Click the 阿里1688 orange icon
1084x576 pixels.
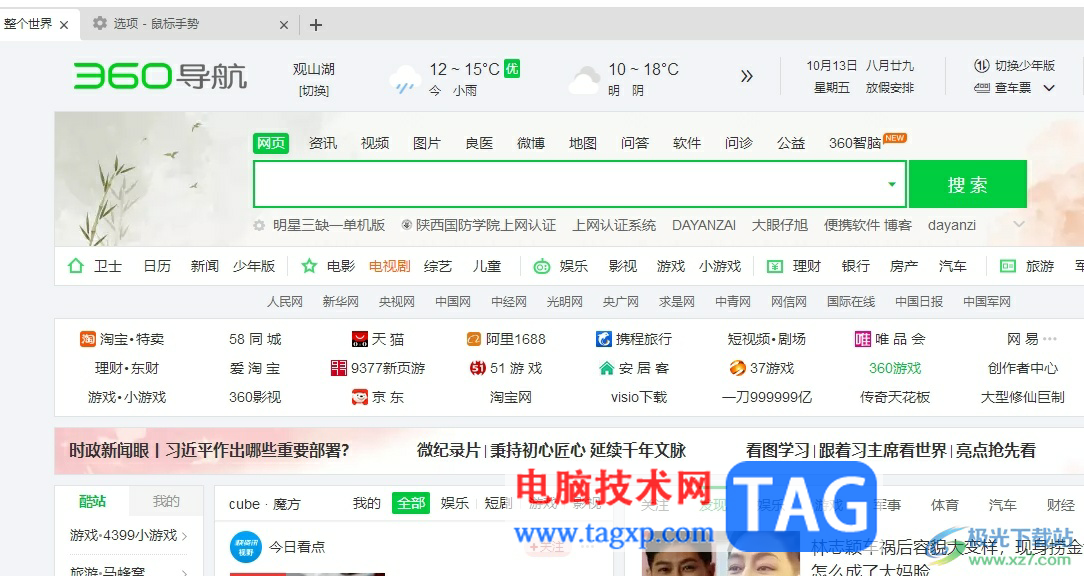pos(473,339)
